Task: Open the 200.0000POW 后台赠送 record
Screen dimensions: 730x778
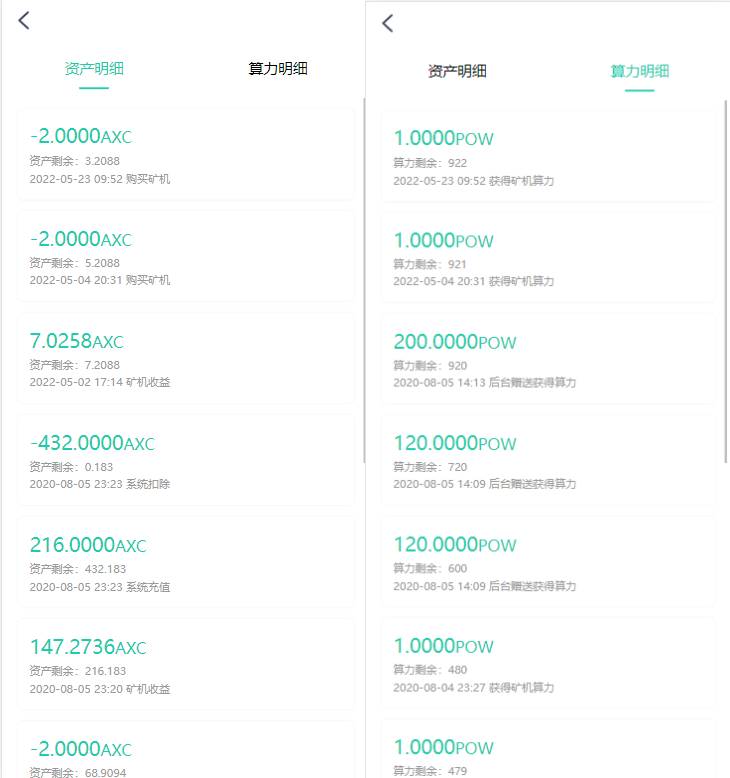Action: pyautogui.click(x=548, y=361)
